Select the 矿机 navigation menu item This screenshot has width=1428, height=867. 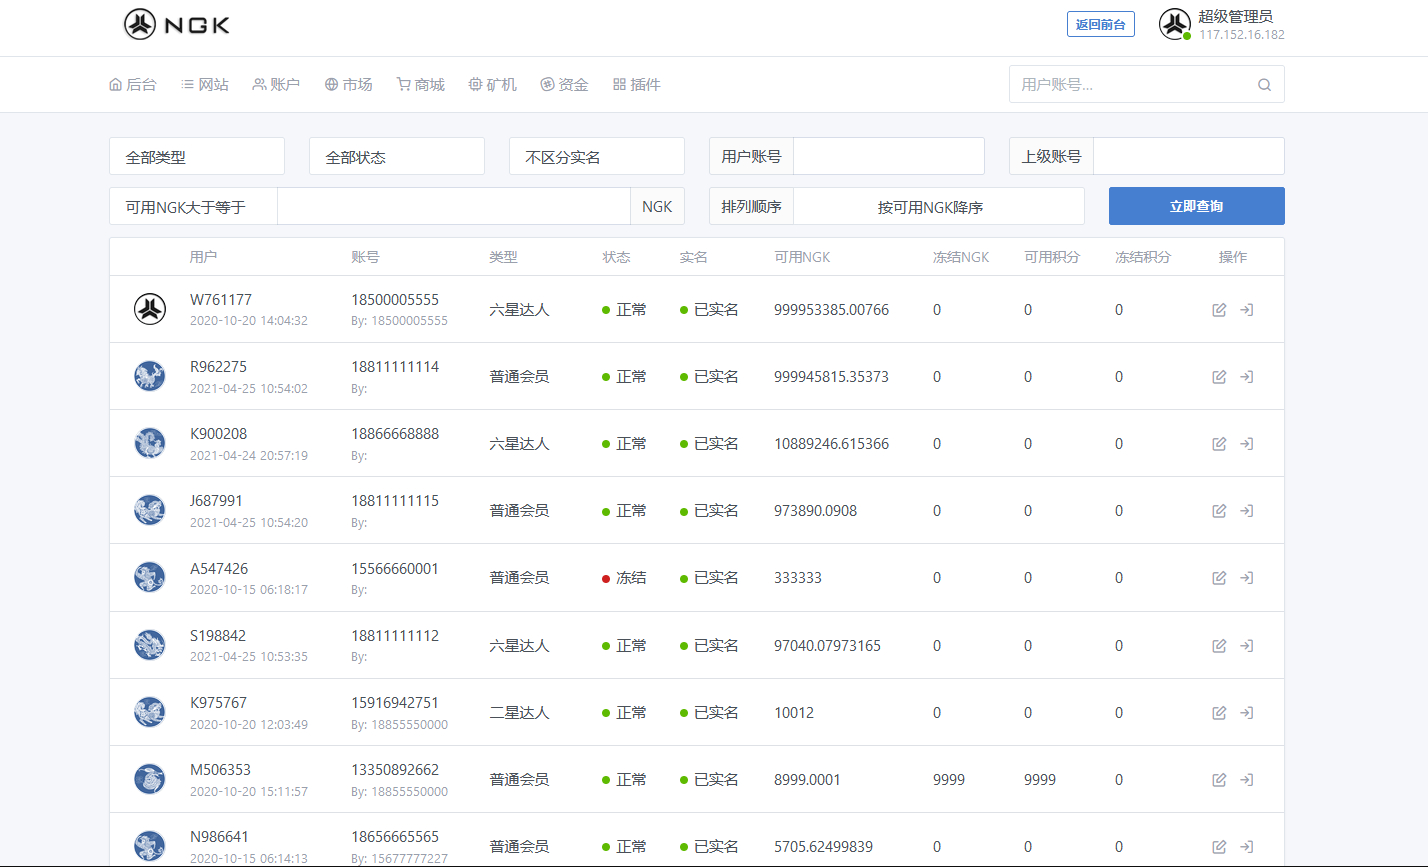[492, 85]
